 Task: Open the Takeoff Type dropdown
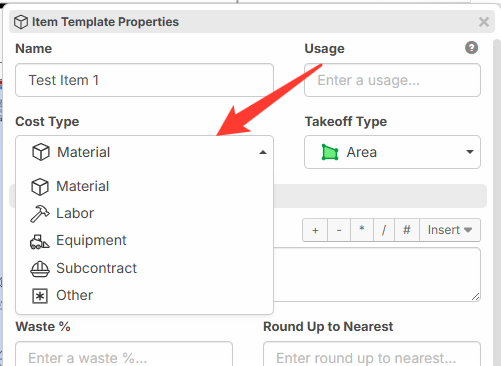point(392,152)
